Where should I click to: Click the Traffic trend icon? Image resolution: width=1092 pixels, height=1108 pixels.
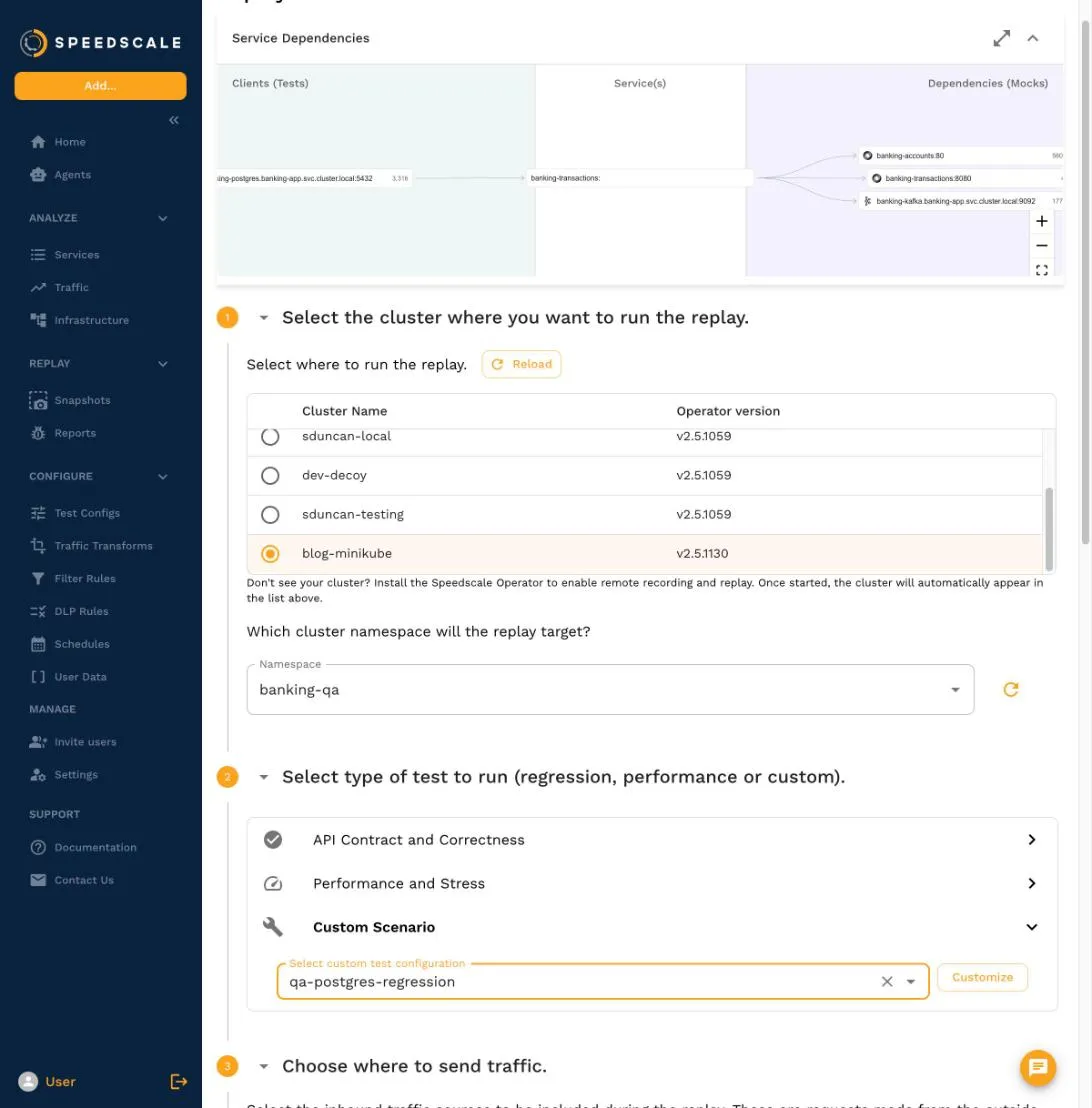[x=38, y=288]
